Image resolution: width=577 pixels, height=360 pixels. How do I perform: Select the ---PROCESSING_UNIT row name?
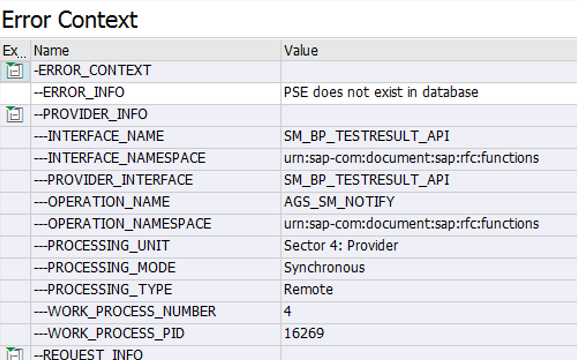pos(102,246)
